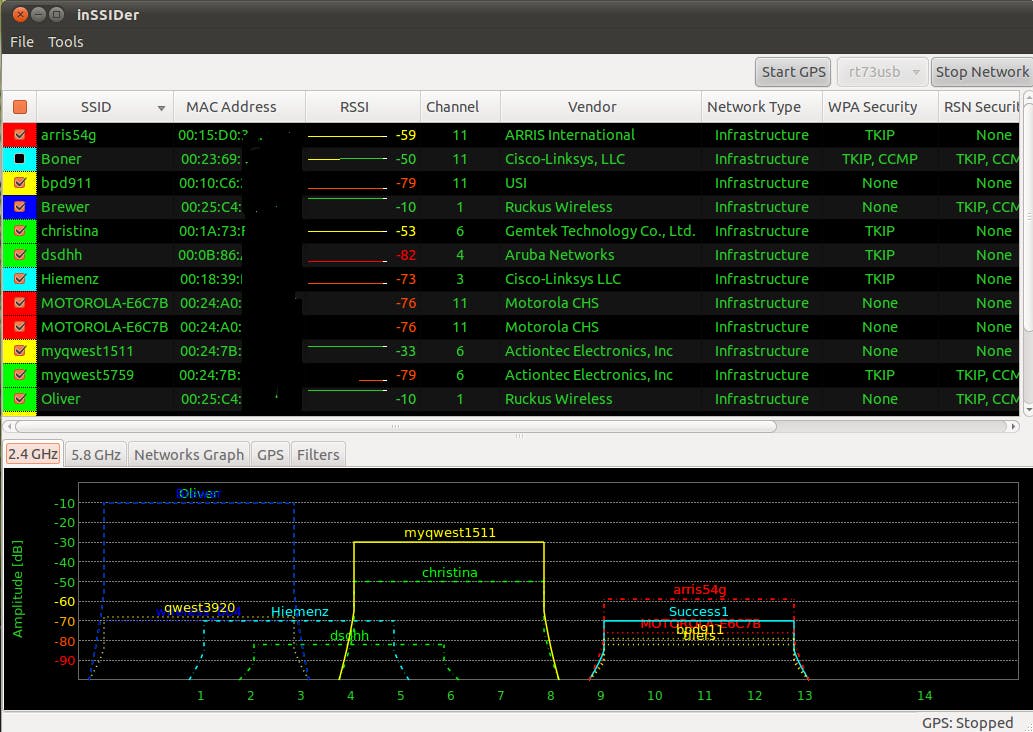
Task: Open the Networks Graph tab
Action: coord(188,455)
